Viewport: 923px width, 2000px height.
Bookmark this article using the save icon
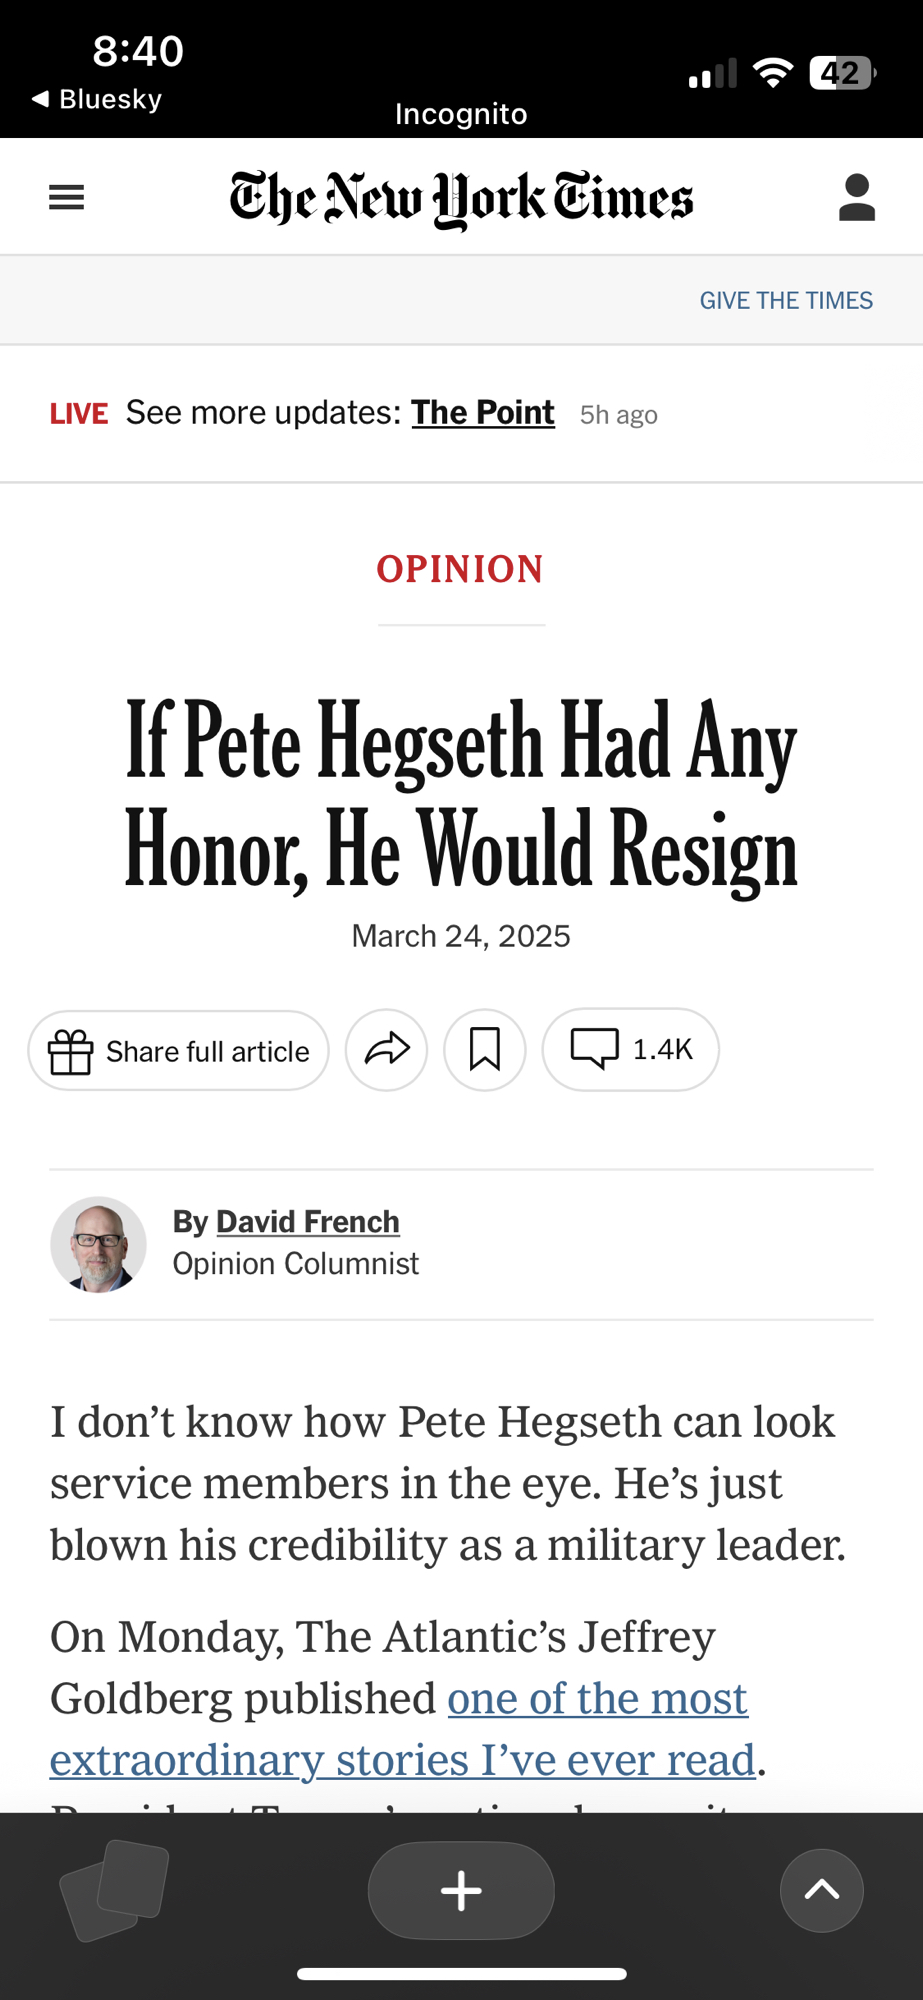coord(485,1050)
